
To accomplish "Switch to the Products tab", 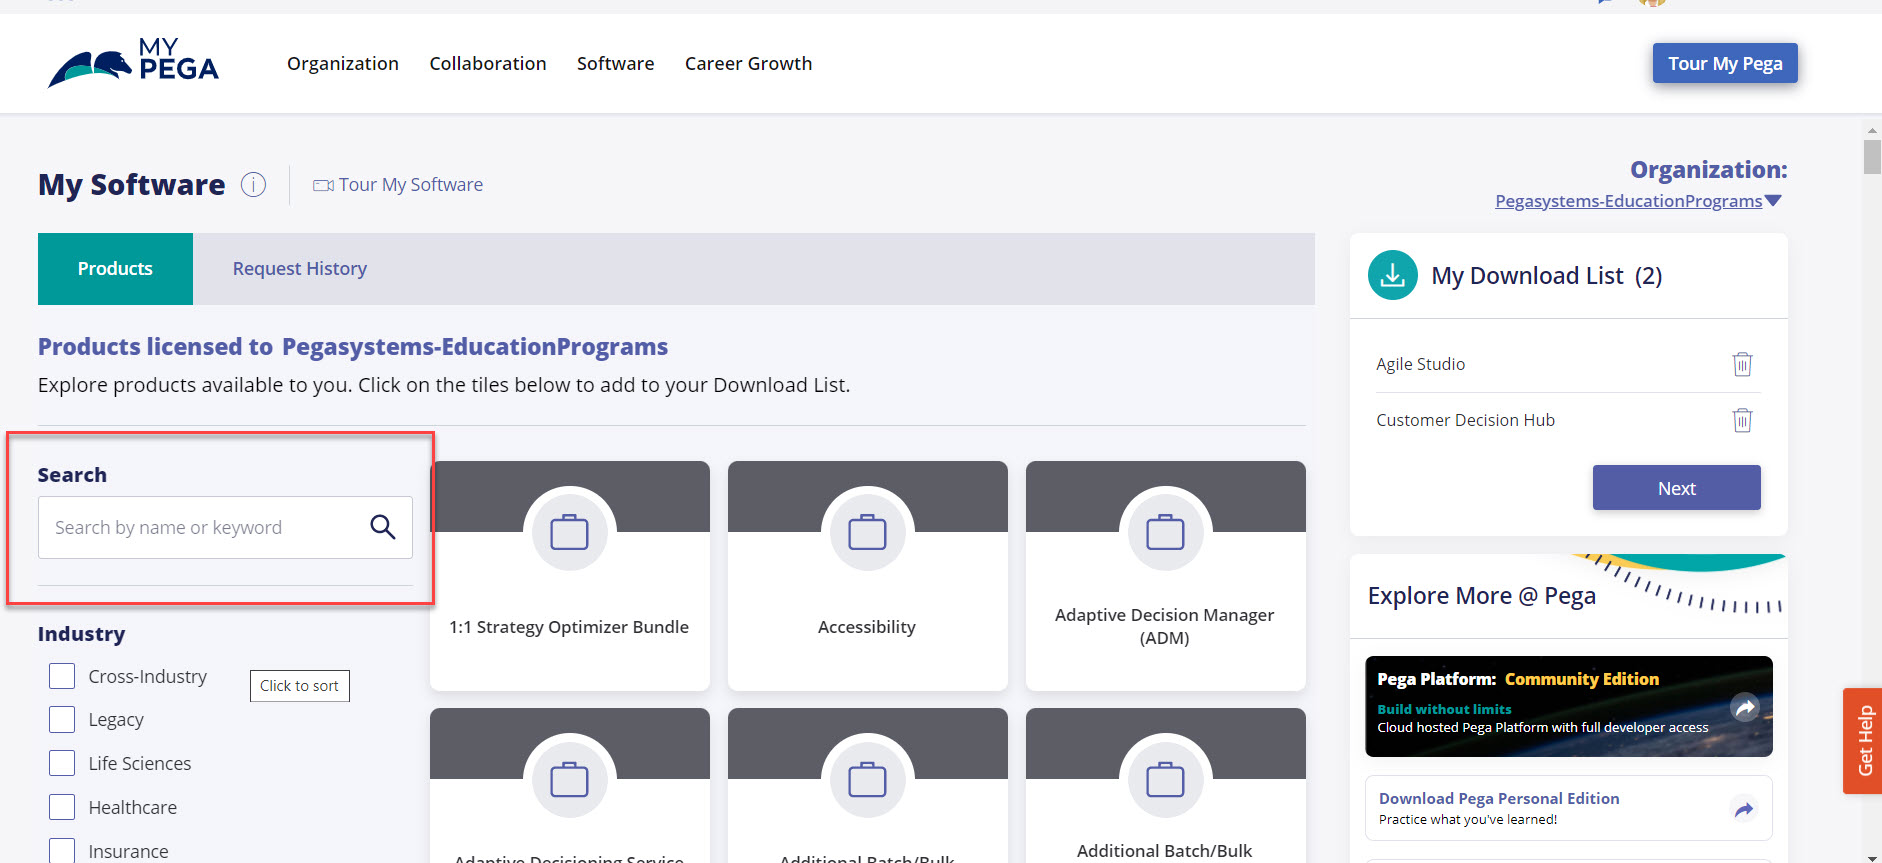I will (115, 269).
